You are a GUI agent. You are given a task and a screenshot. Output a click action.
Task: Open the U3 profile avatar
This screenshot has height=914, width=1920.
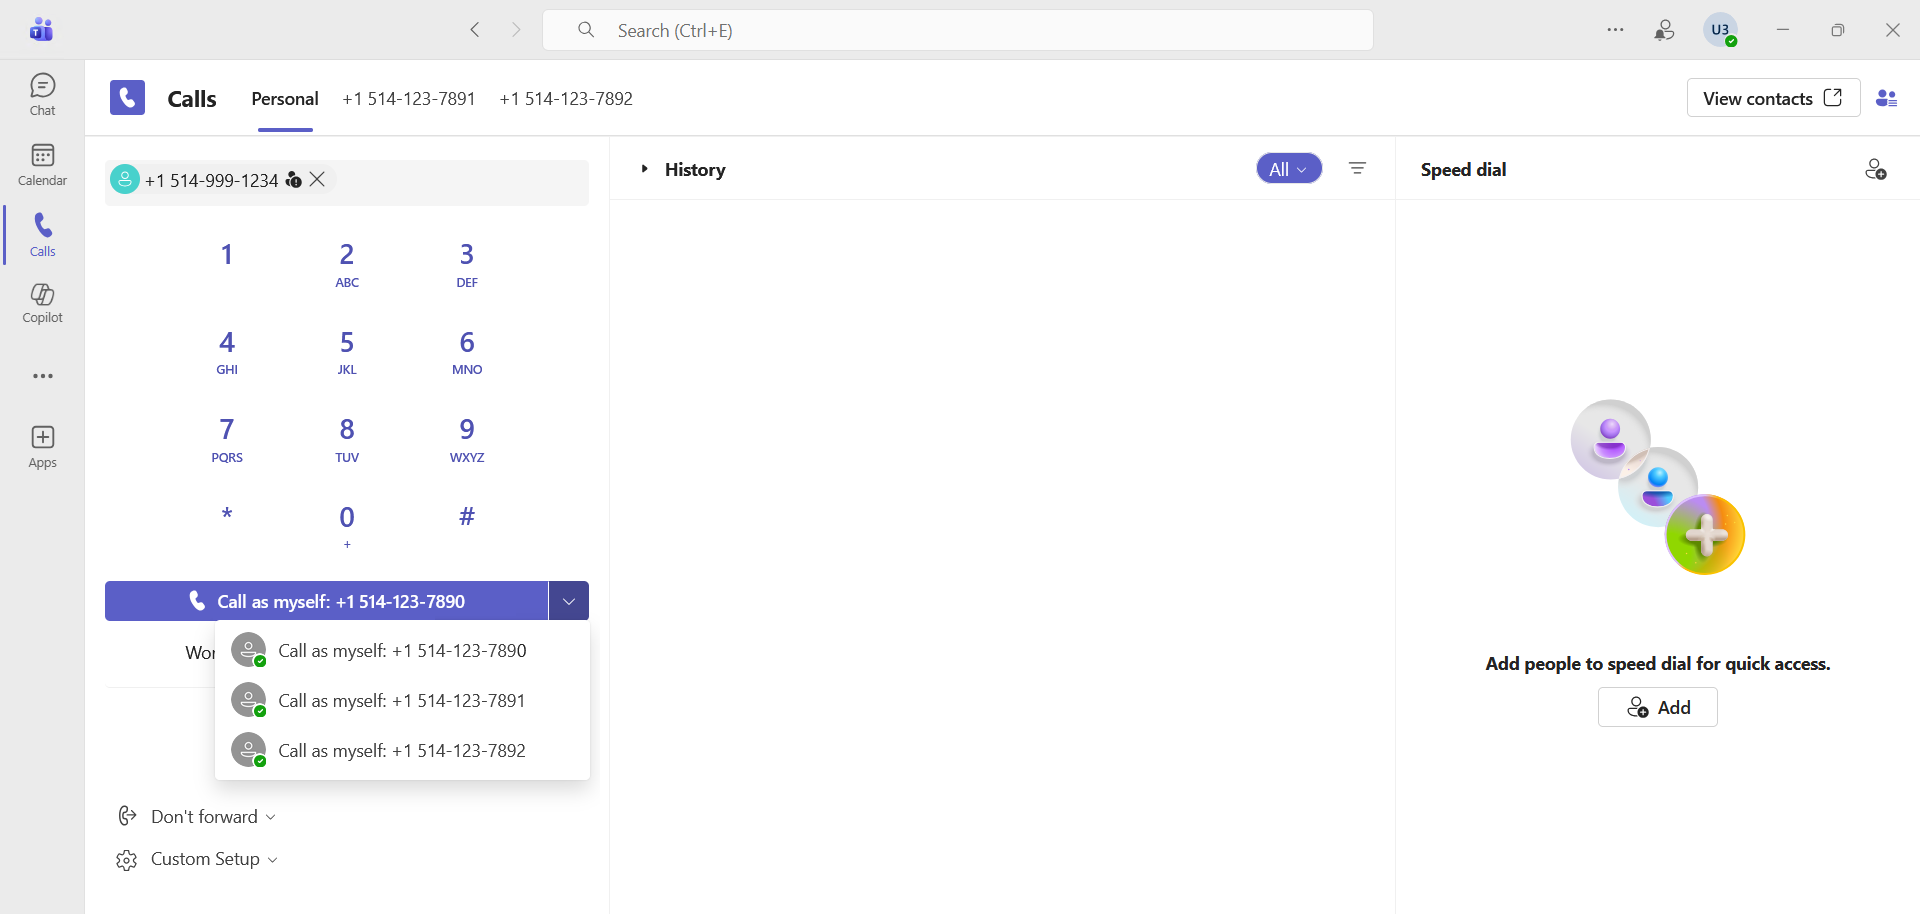(x=1721, y=30)
